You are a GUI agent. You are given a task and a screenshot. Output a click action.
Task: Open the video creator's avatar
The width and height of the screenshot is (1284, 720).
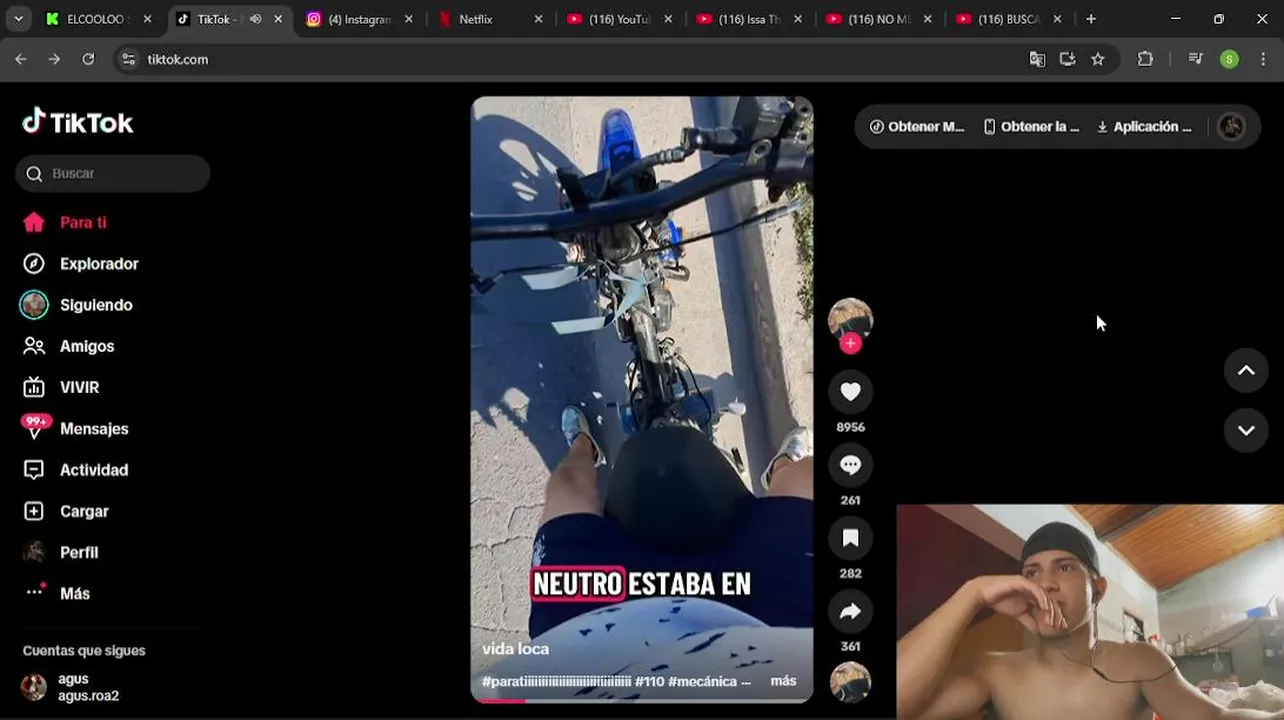[850, 319]
